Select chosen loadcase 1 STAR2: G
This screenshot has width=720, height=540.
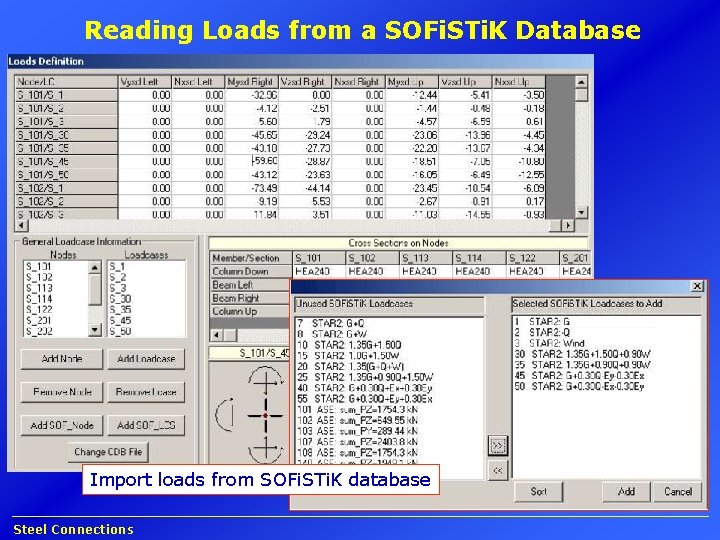(542, 322)
